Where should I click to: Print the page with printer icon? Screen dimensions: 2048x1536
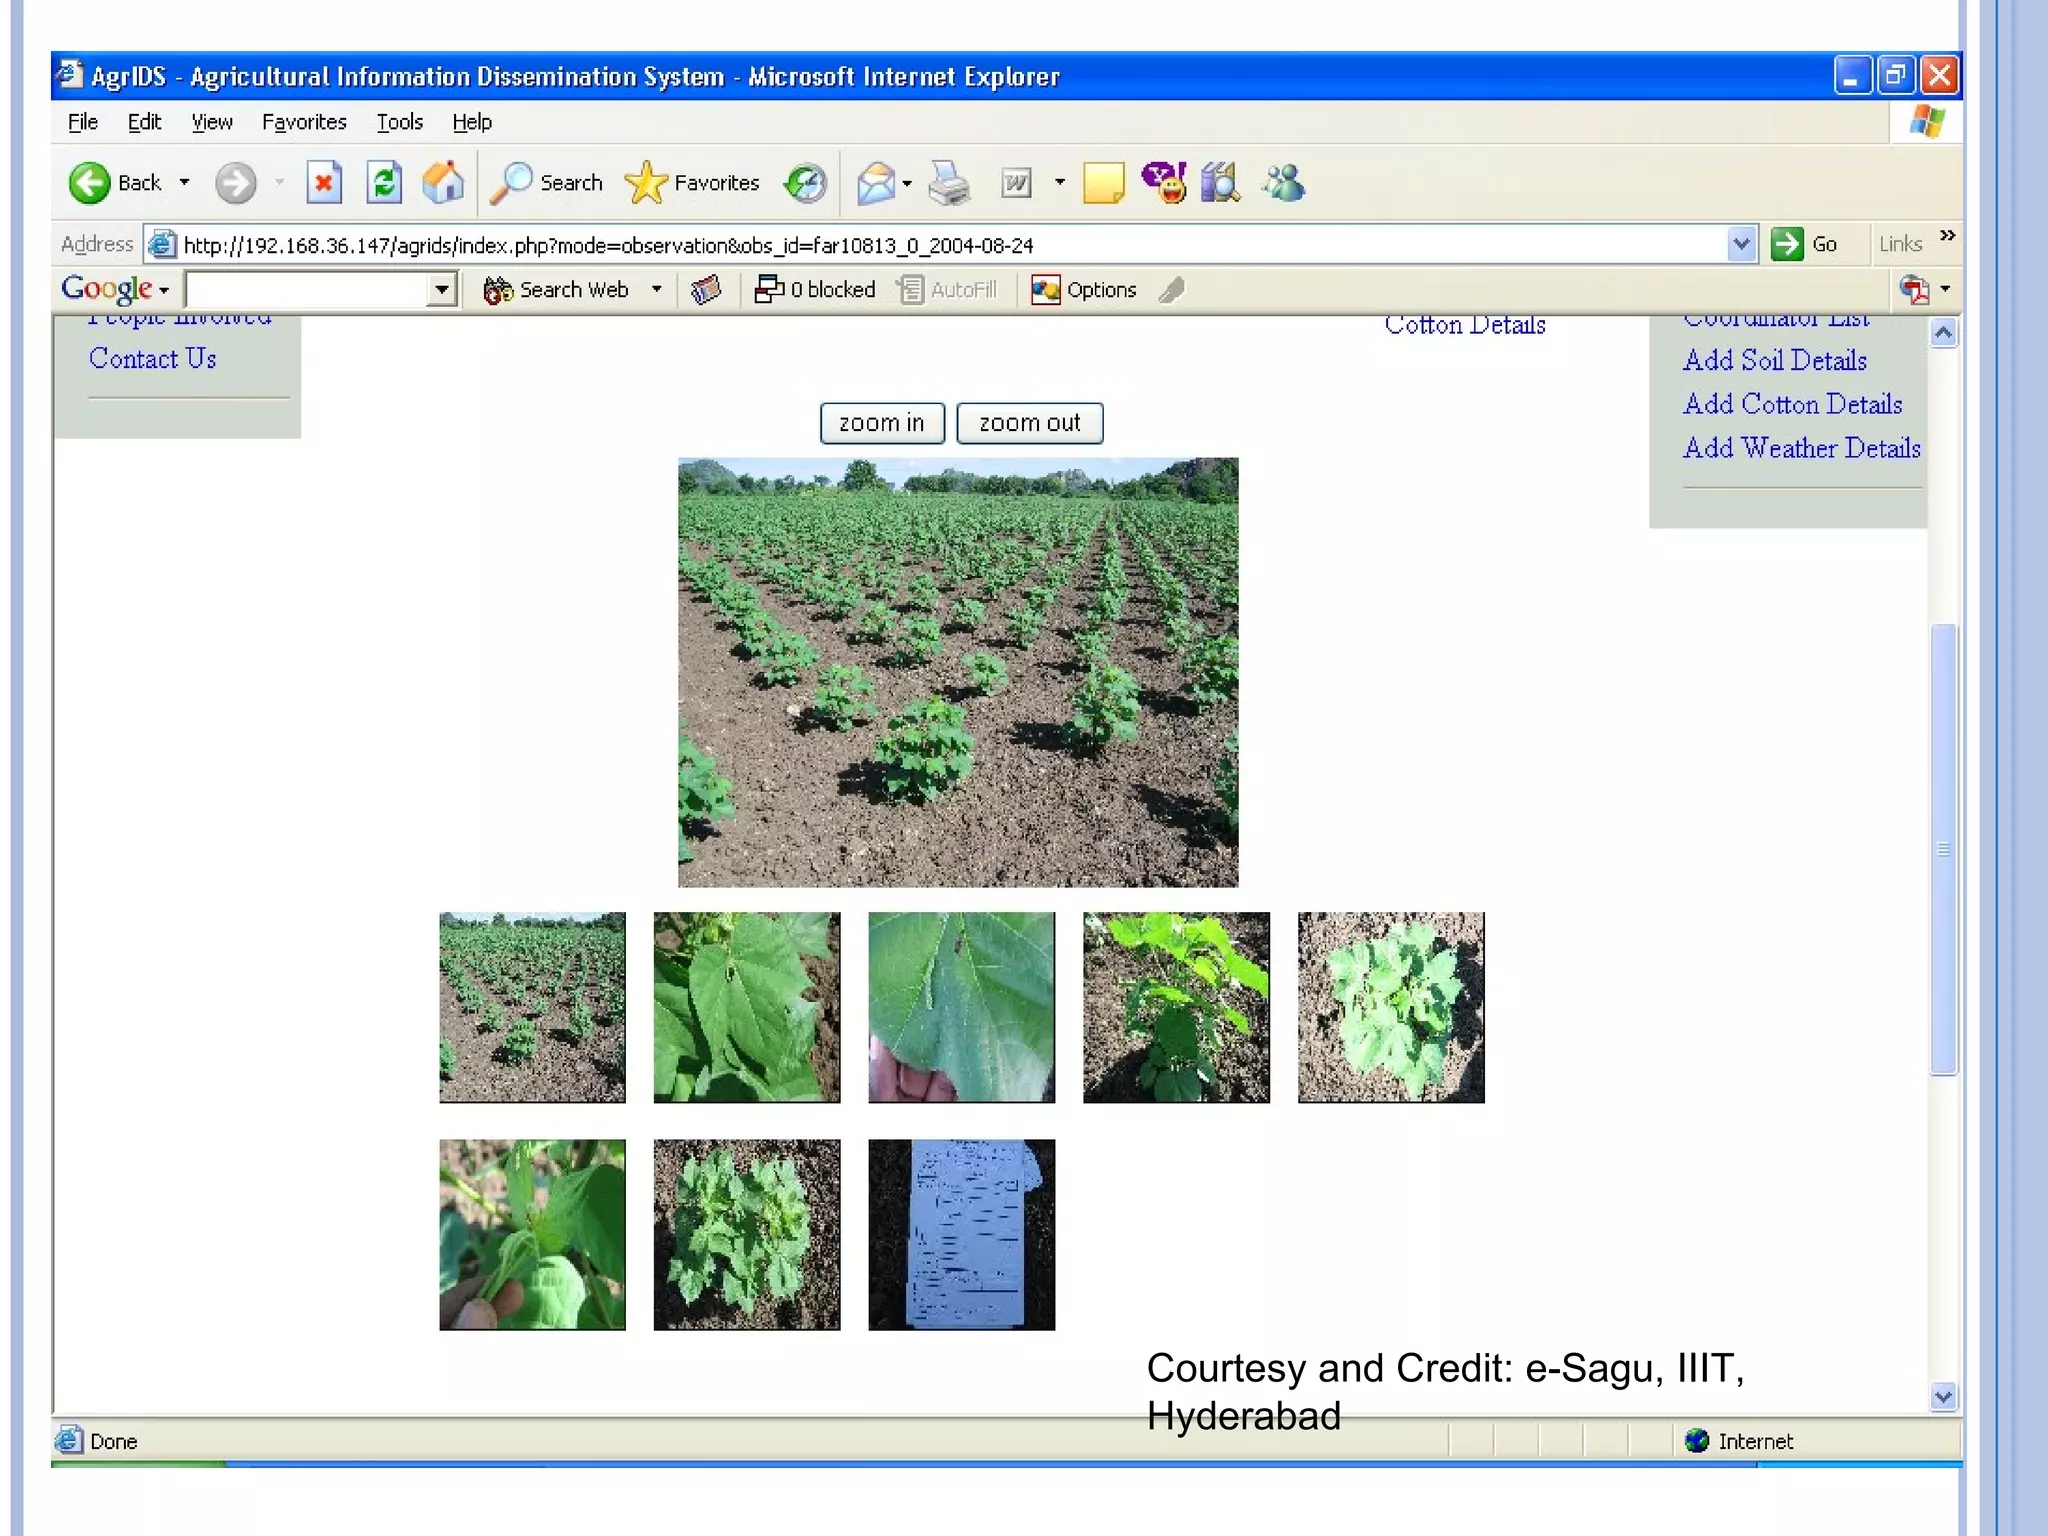tap(949, 183)
